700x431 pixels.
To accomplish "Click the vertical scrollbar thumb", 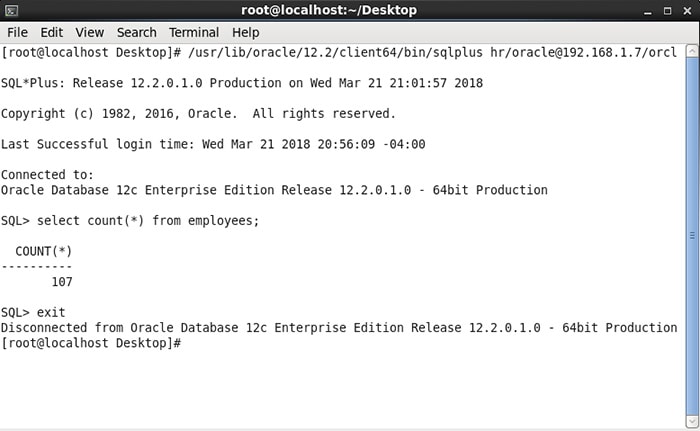I will [693, 235].
